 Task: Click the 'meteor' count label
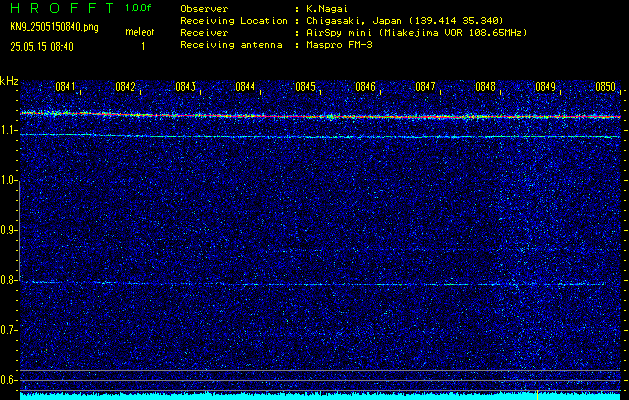[x=140, y=32]
